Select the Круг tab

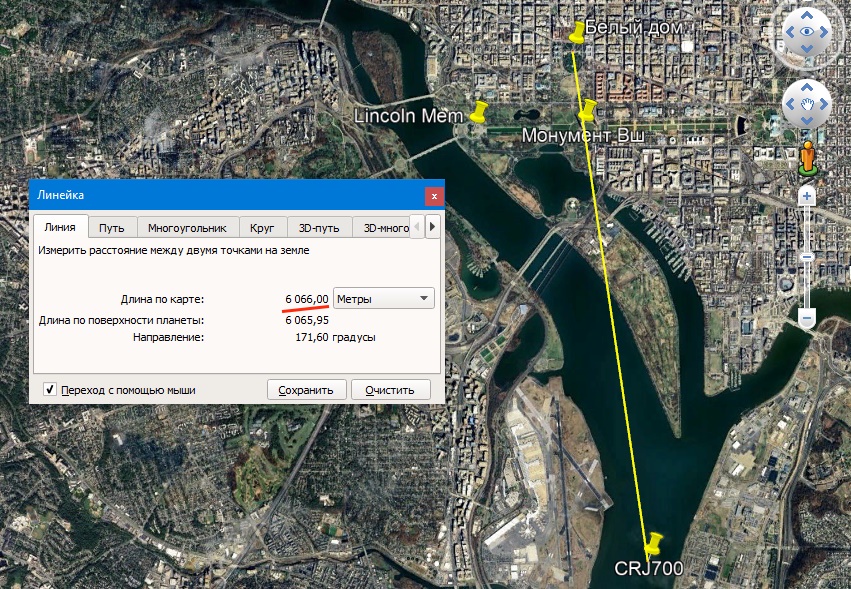(x=262, y=228)
